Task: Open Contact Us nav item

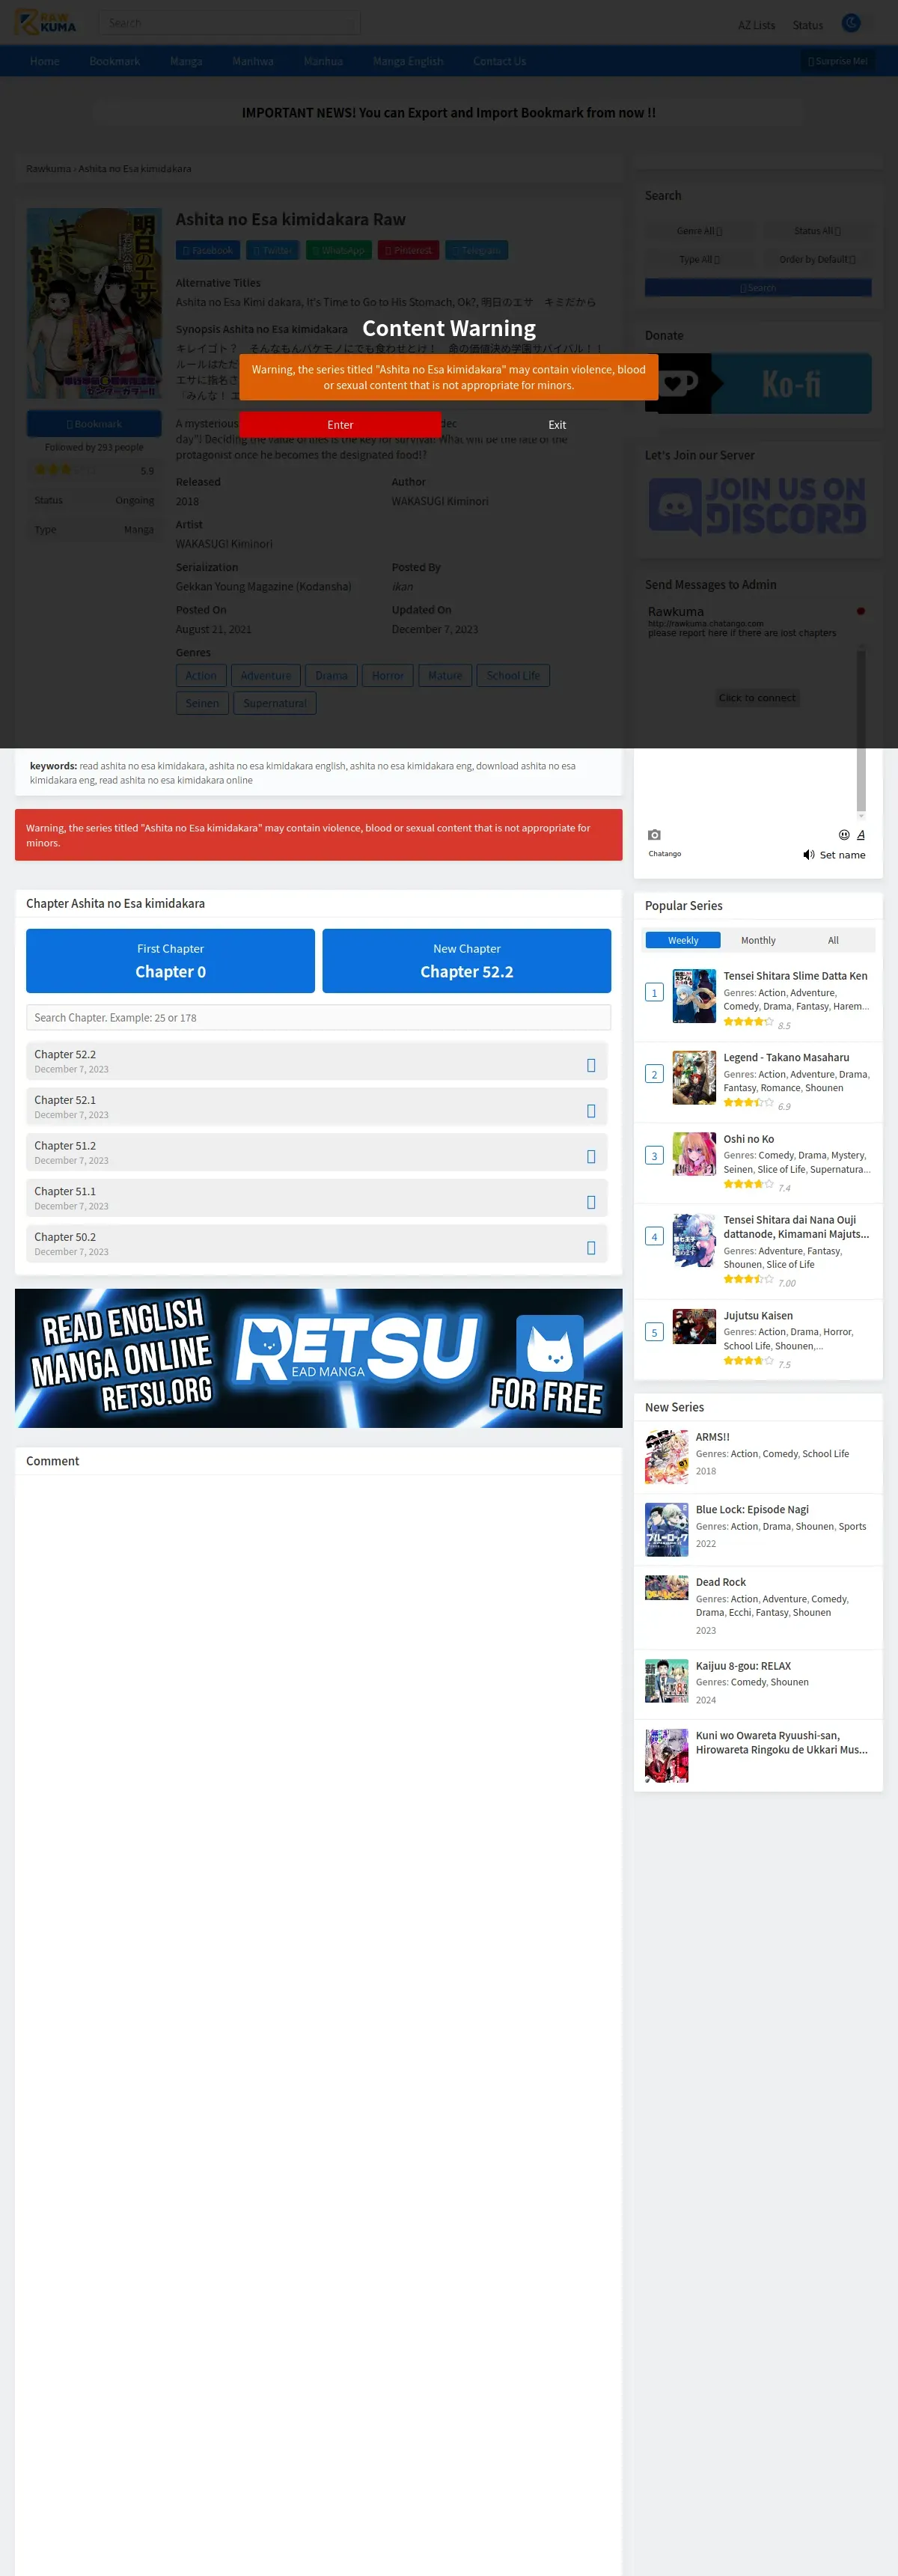Action: click(500, 61)
